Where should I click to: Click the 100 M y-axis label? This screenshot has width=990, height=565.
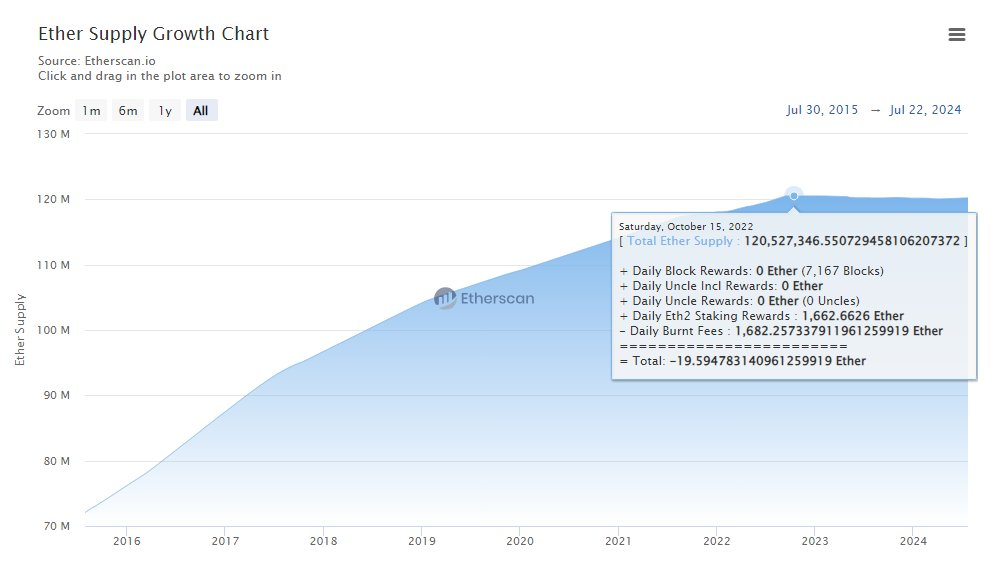click(51, 330)
